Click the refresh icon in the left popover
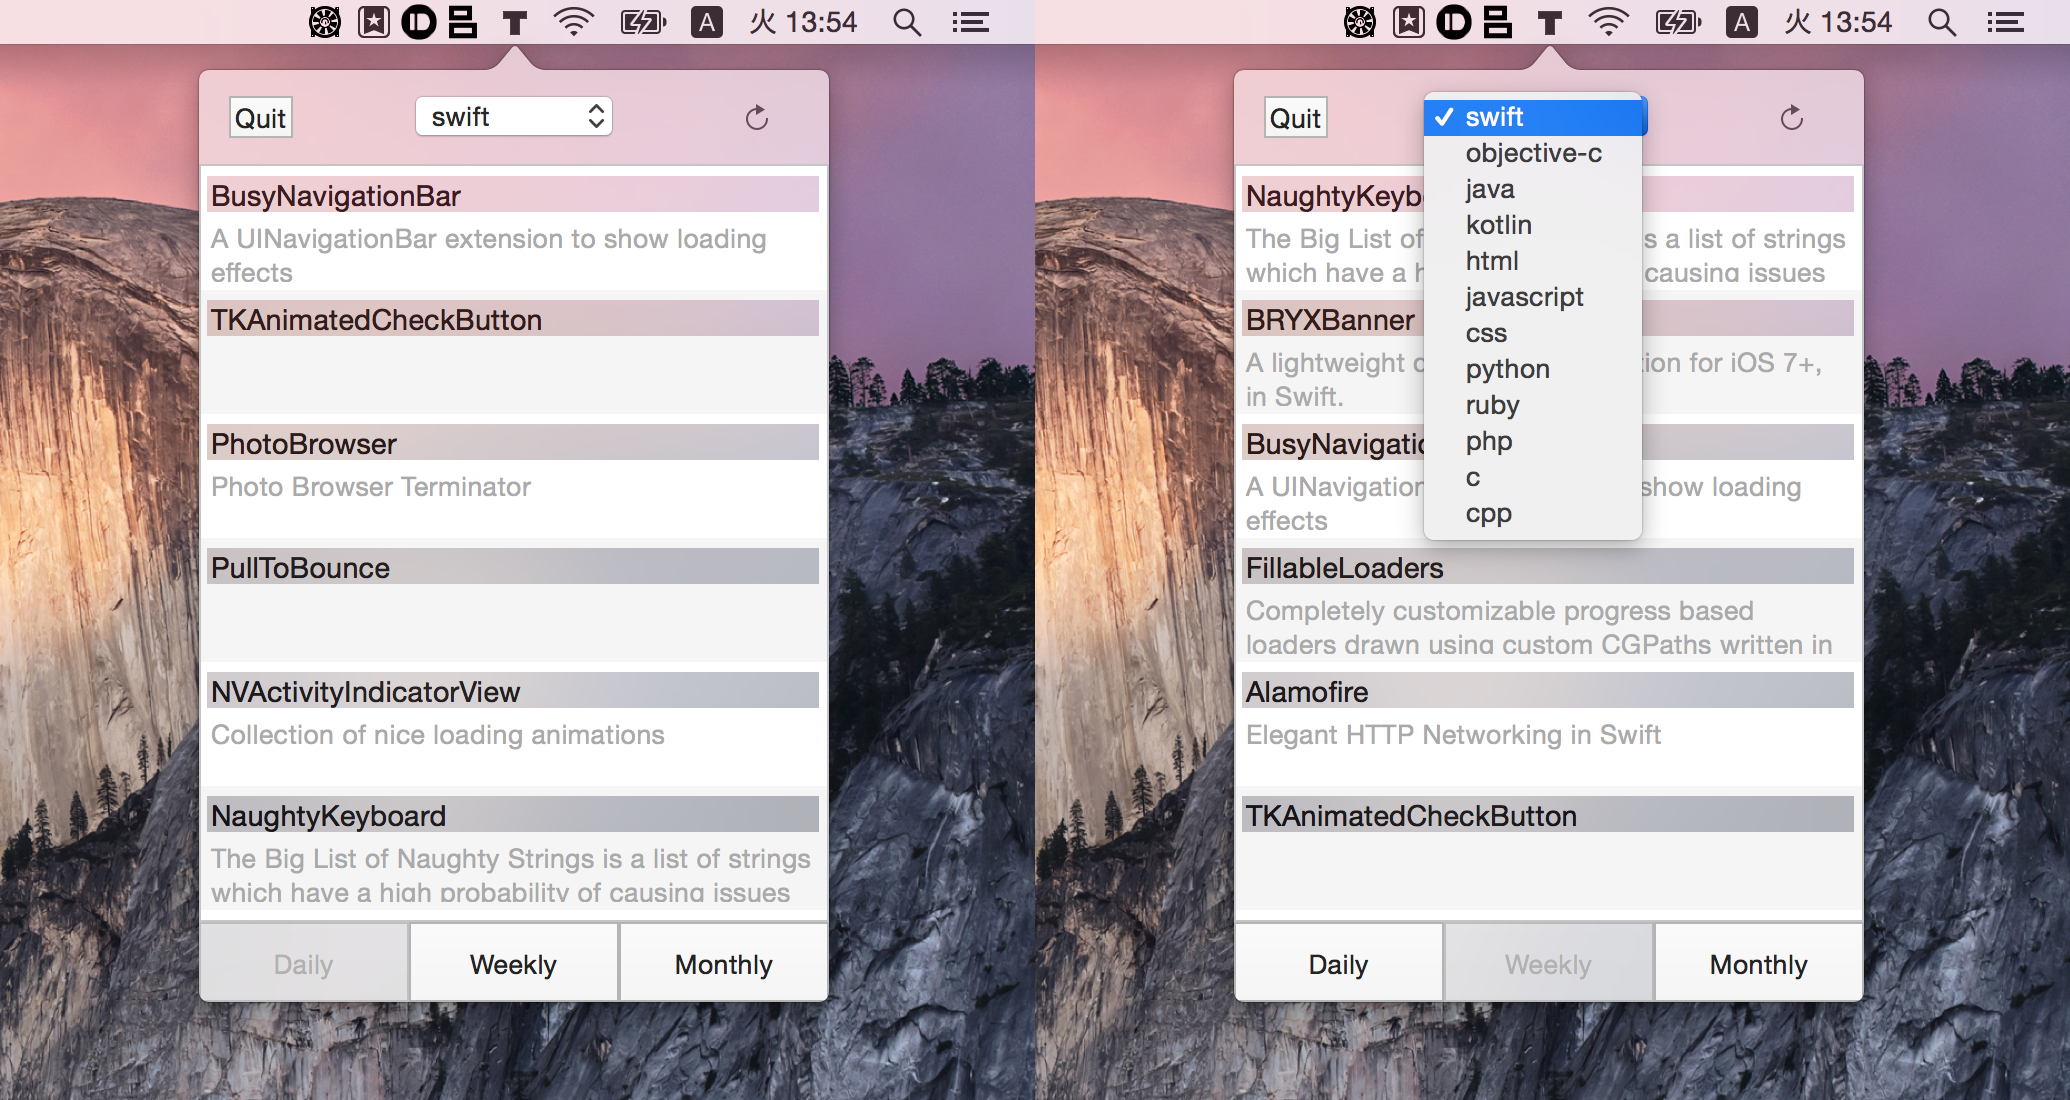This screenshot has width=2070, height=1100. [757, 118]
